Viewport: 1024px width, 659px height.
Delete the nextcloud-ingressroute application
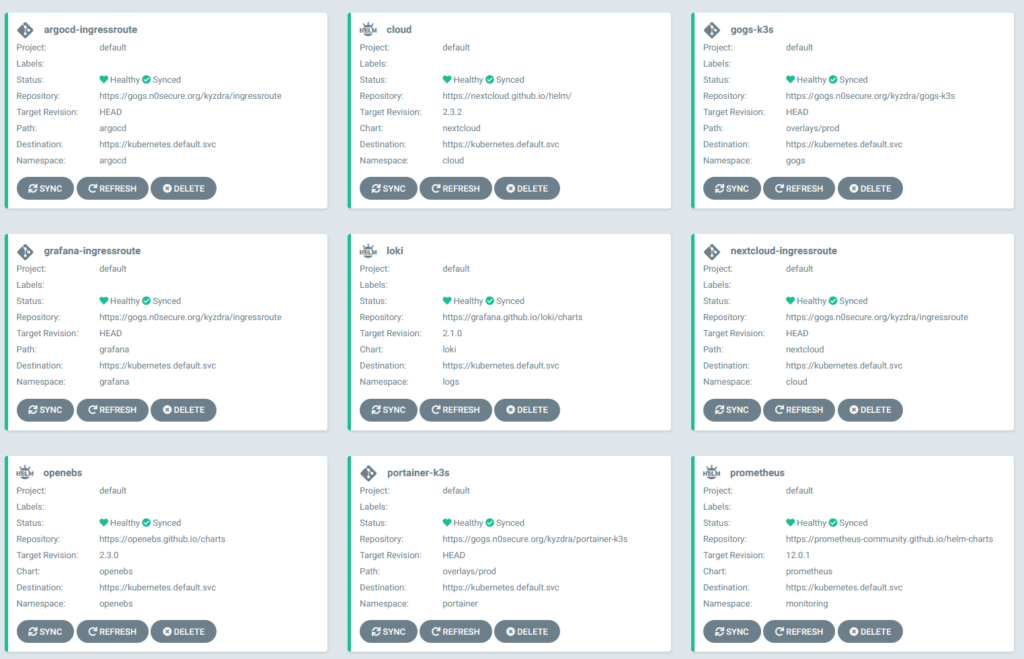pyautogui.click(x=871, y=410)
